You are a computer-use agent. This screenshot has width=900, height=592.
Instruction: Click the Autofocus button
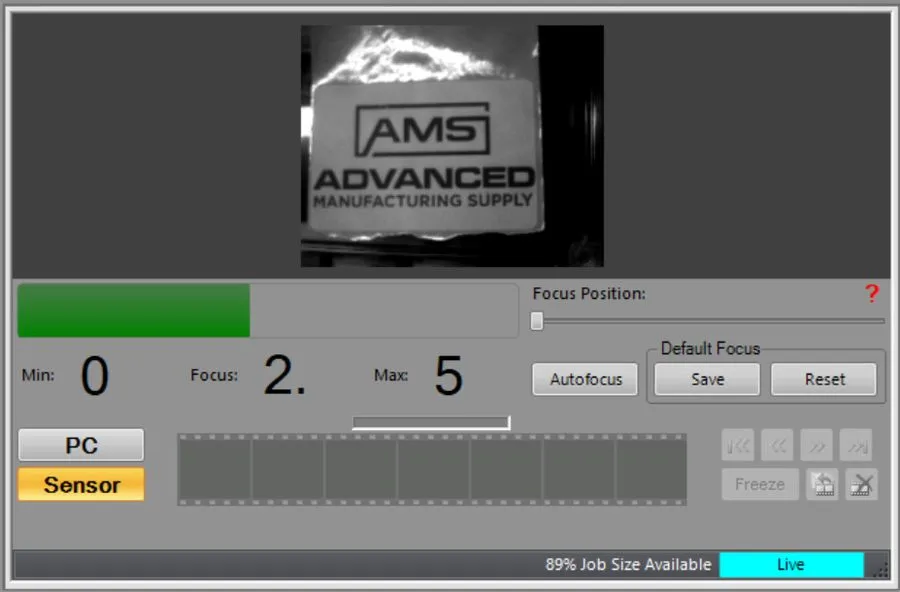pyautogui.click(x=585, y=379)
